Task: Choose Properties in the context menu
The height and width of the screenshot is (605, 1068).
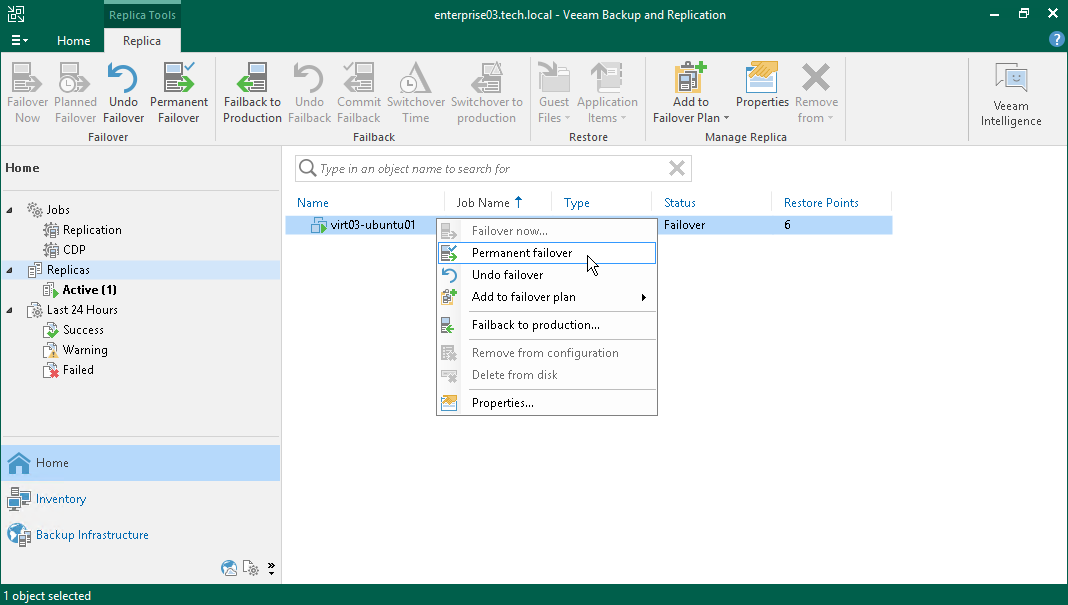Action: 547,403
